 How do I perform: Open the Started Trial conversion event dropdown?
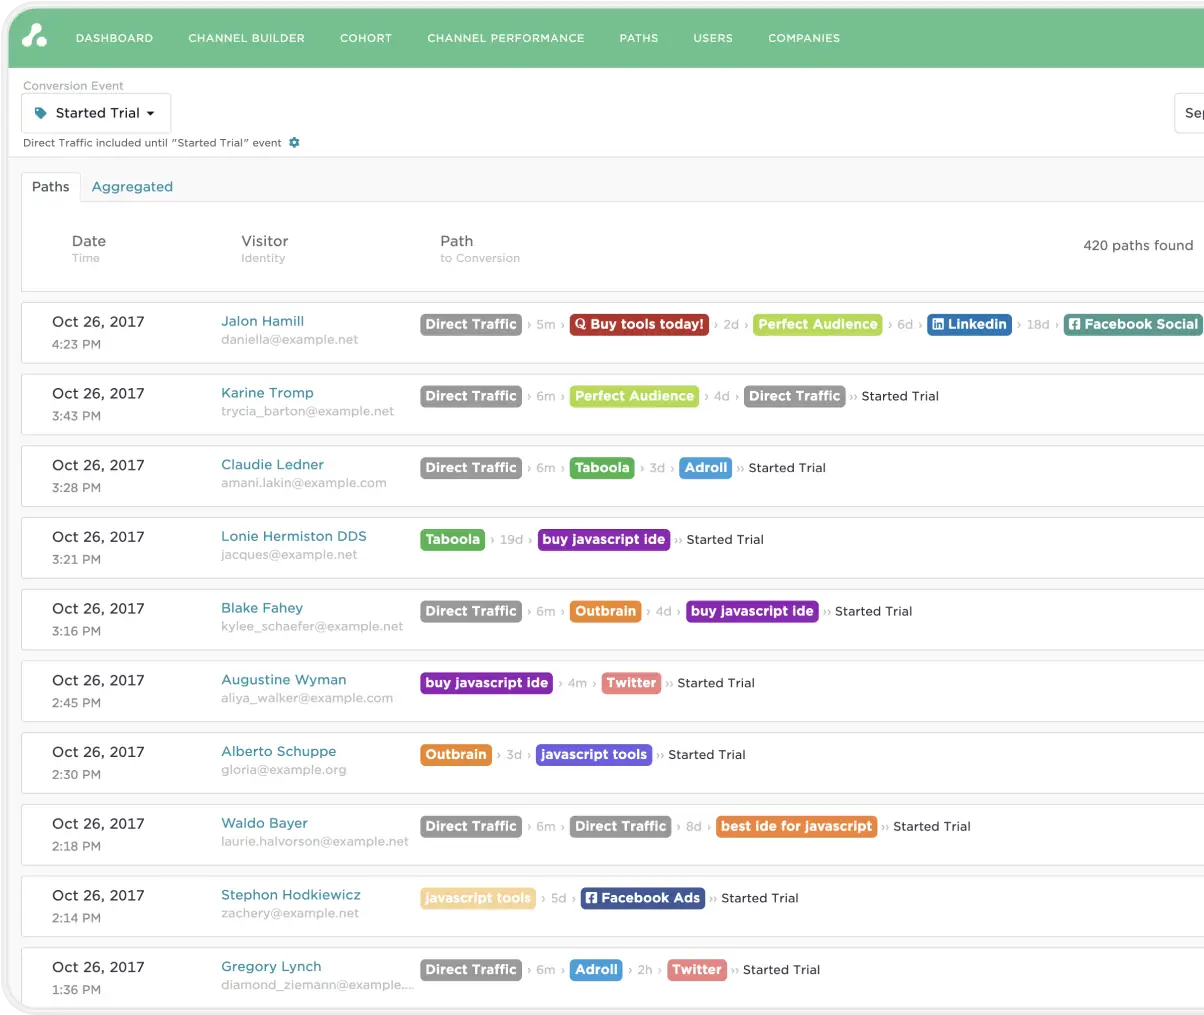click(96, 113)
